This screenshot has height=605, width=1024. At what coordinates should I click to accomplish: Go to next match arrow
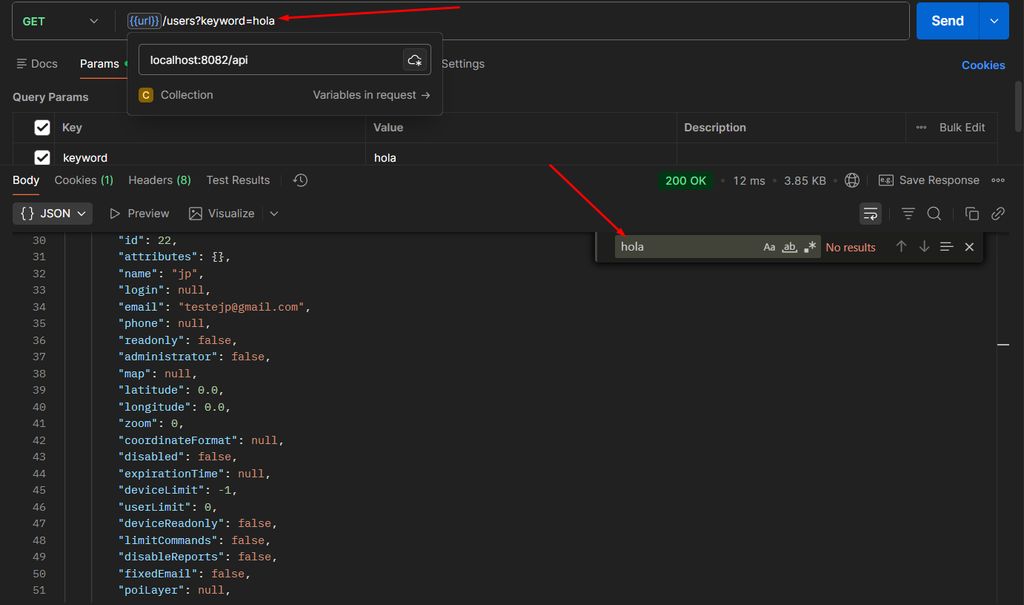924,246
